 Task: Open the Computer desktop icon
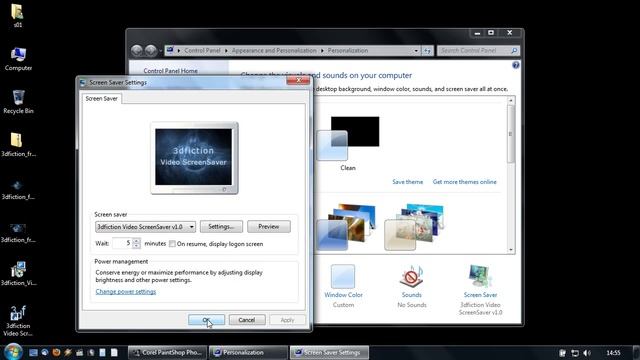coord(18,59)
